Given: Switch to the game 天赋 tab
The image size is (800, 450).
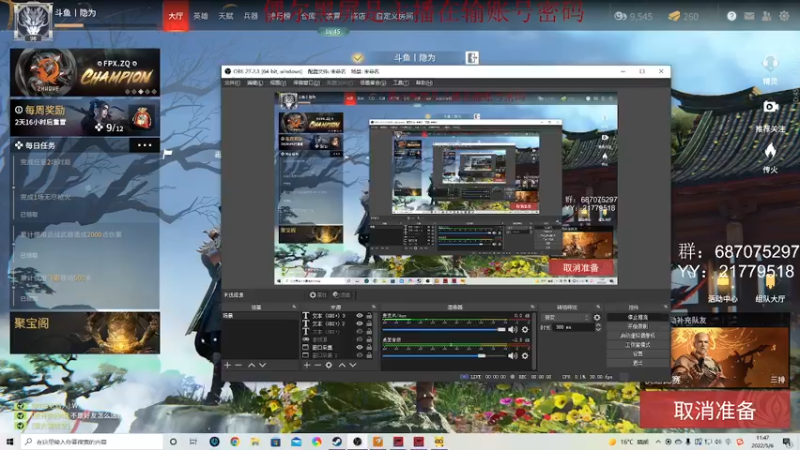Looking at the screenshot, I should pyautogui.click(x=226, y=16).
